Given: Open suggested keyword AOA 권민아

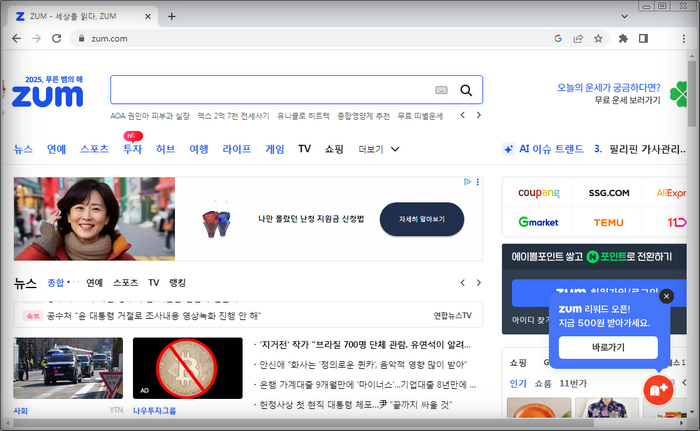Looking at the screenshot, I should pyautogui.click(x=150, y=116).
